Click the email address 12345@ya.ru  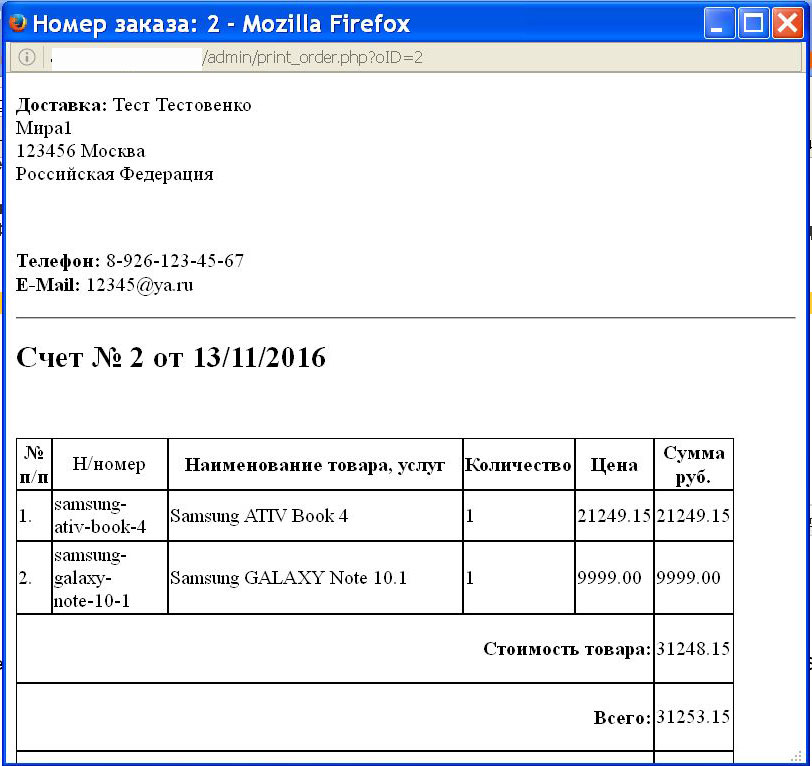click(140, 285)
